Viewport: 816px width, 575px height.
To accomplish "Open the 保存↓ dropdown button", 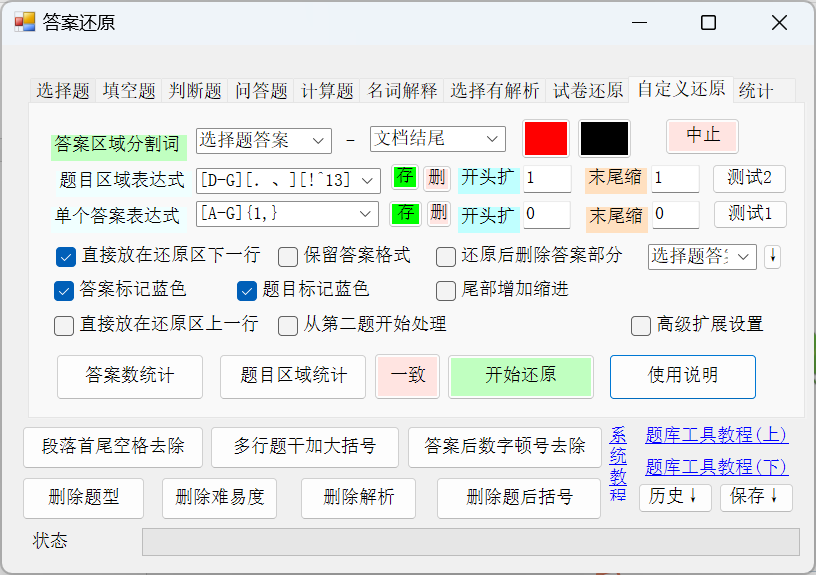I will 756,497.
